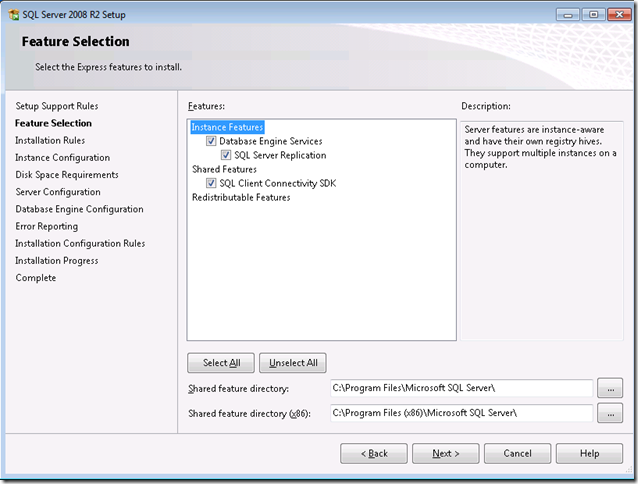Browse for the shared feature directory

point(610,388)
